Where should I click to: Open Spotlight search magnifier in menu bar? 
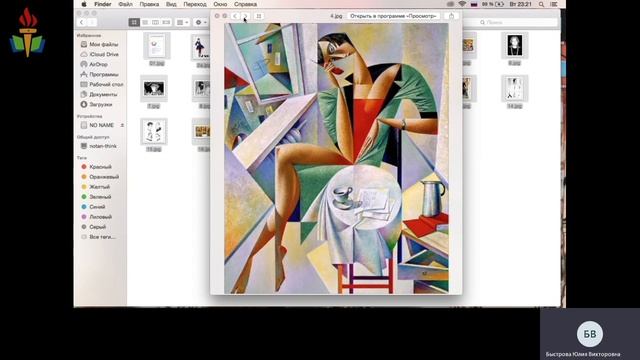click(541, 4)
